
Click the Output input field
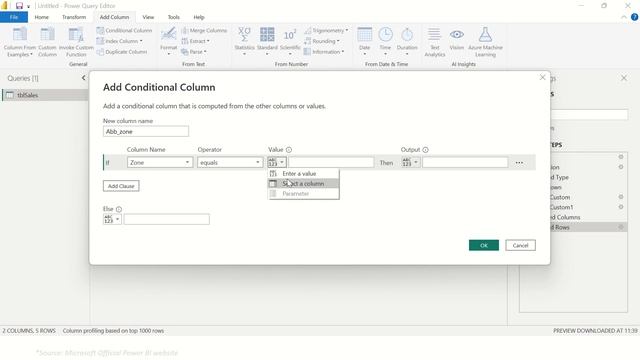[x=465, y=162]
